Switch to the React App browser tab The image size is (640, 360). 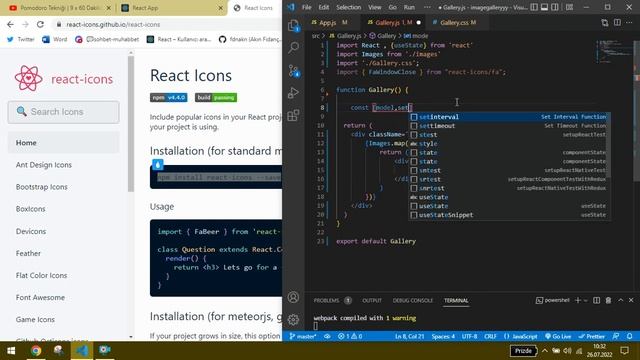(x=172, y=8)
